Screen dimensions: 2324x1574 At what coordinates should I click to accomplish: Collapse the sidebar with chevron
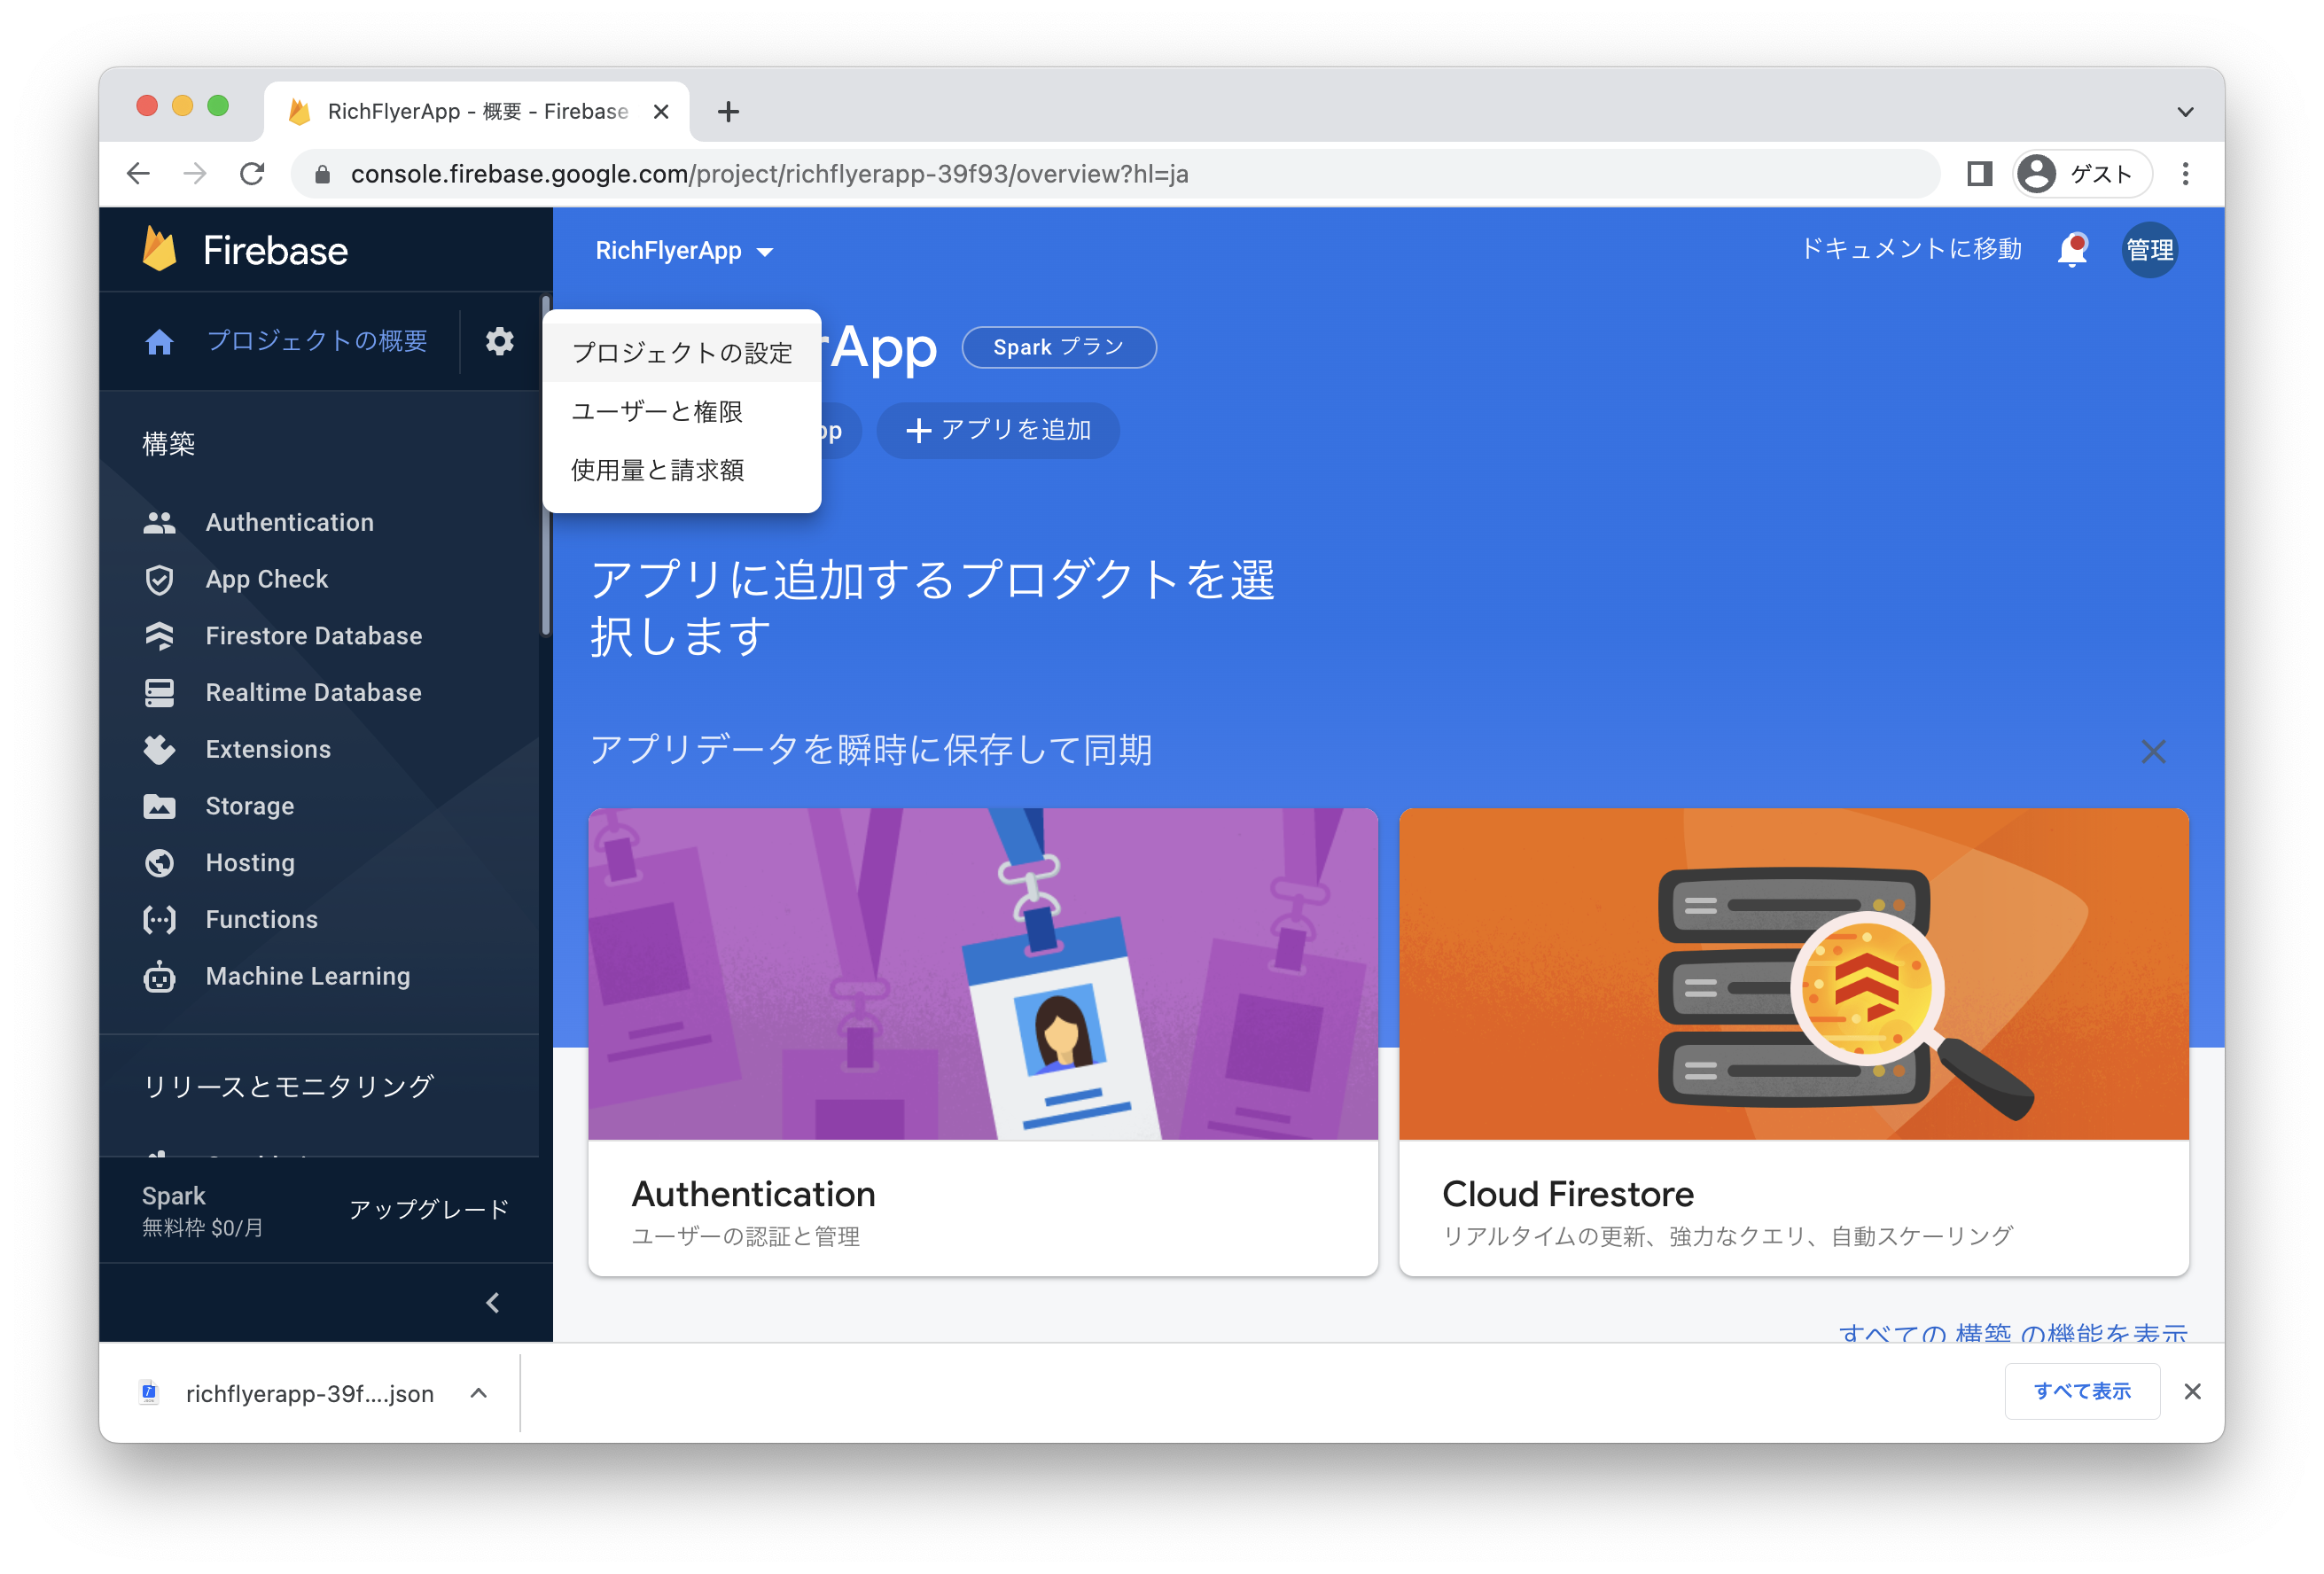pos(492,1302)
